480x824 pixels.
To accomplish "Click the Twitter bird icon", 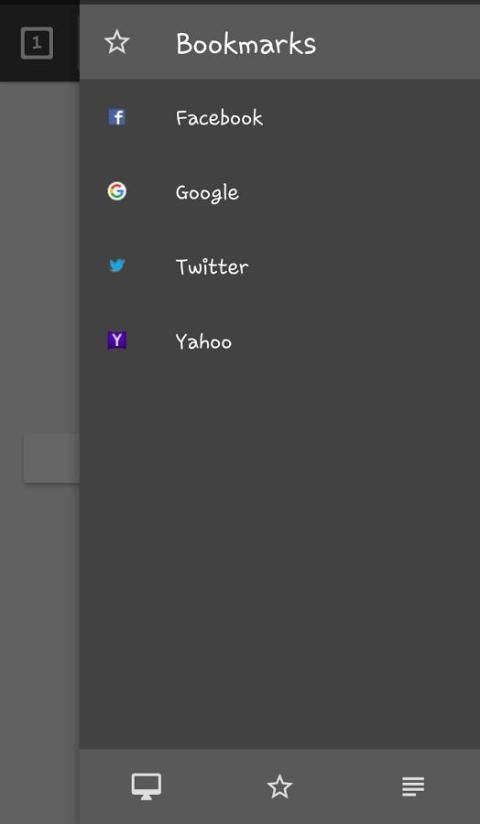I will coord(117,266).
